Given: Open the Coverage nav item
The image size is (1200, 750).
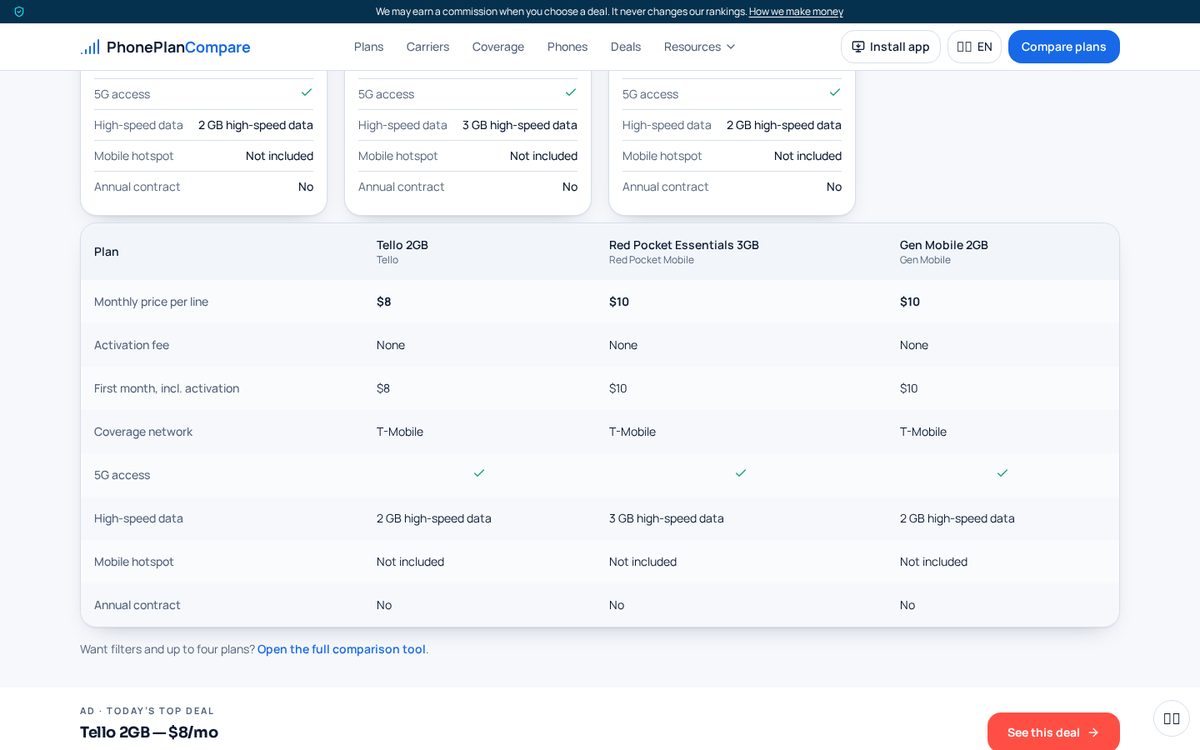Looking at the screenshot, I should coord(498,47).
